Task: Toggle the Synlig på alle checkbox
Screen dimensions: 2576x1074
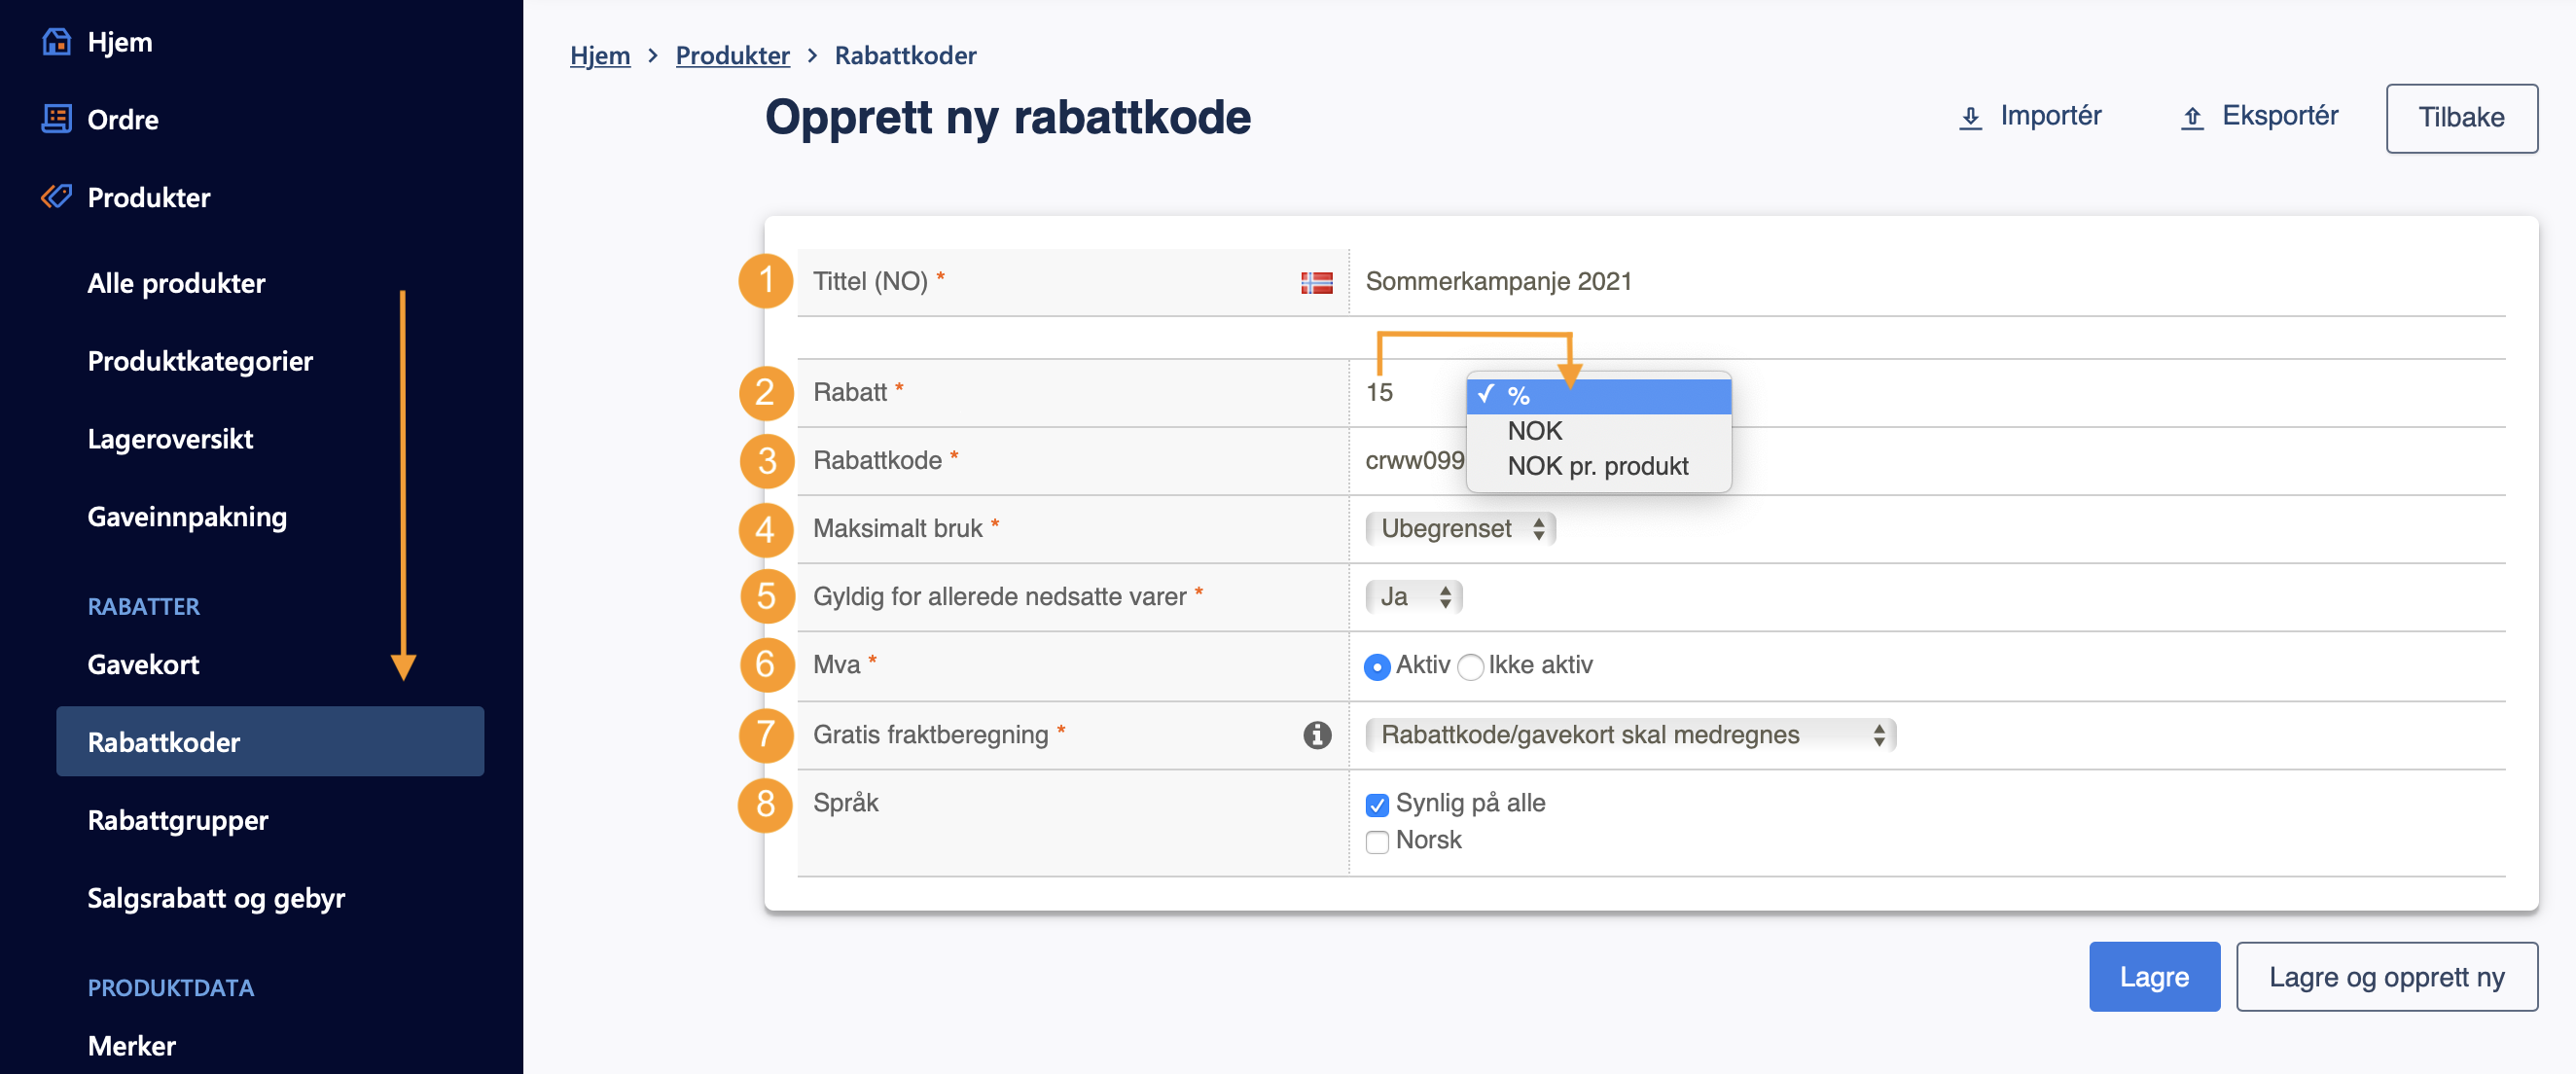Action: (x=1377, y=805)
